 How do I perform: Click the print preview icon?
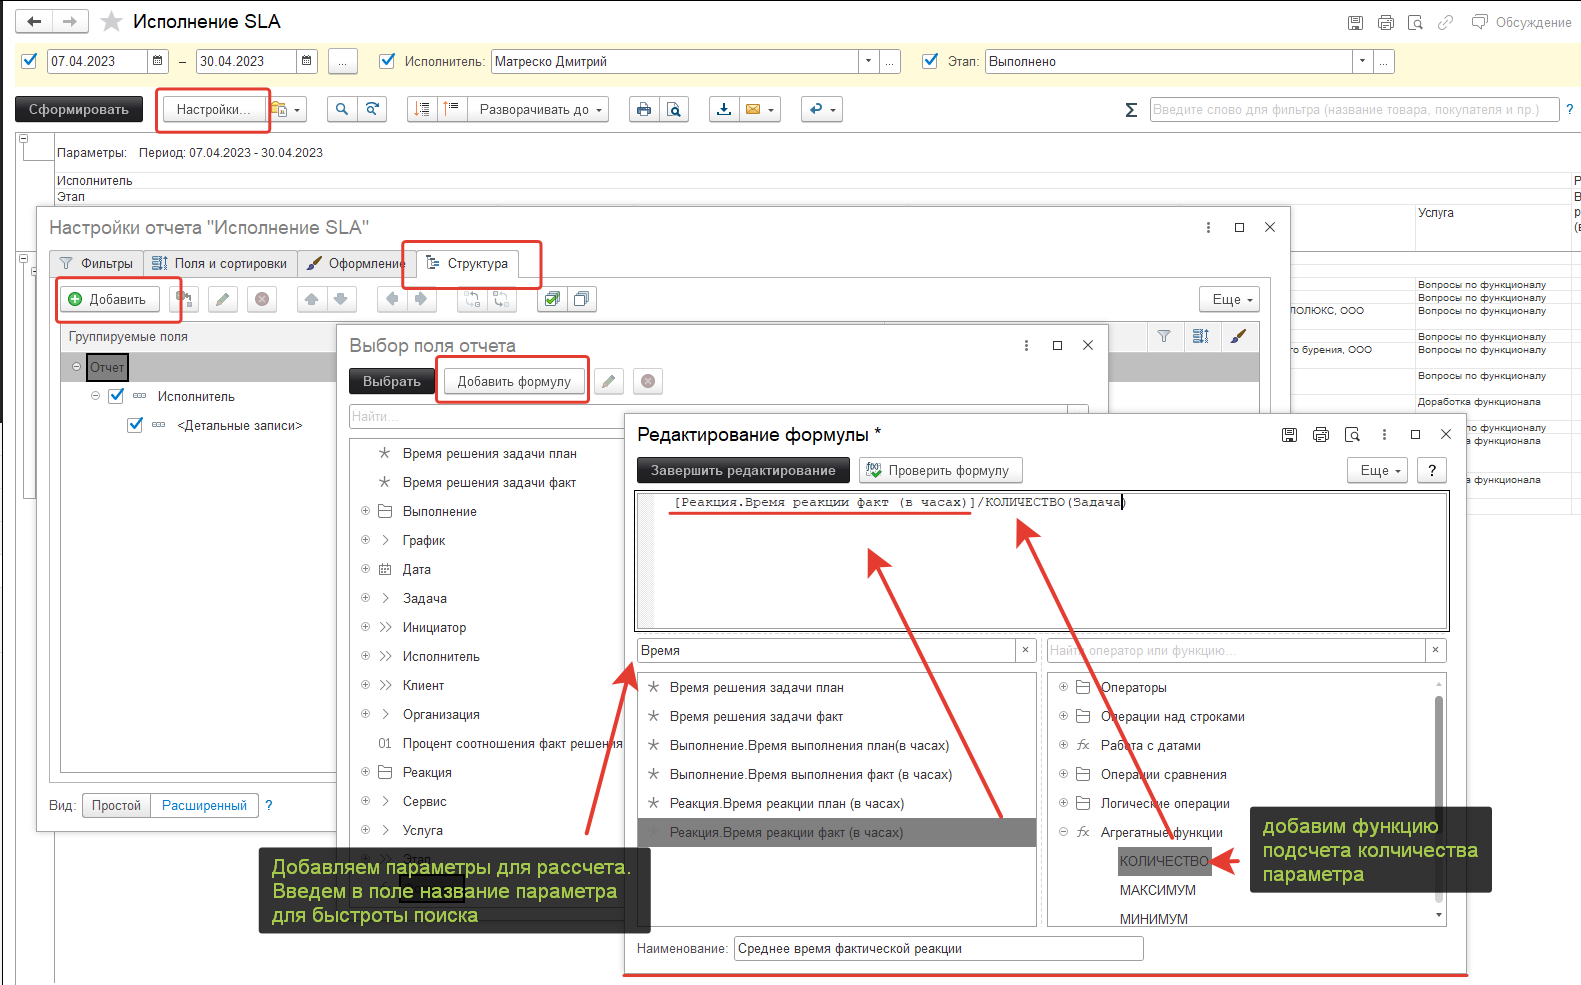[674, 109]
